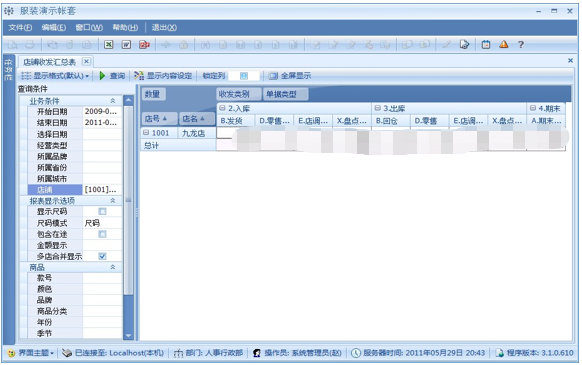Edit the 开始日期 value field
The height and width of the screenshot is (365, 582).
[102, 111]
